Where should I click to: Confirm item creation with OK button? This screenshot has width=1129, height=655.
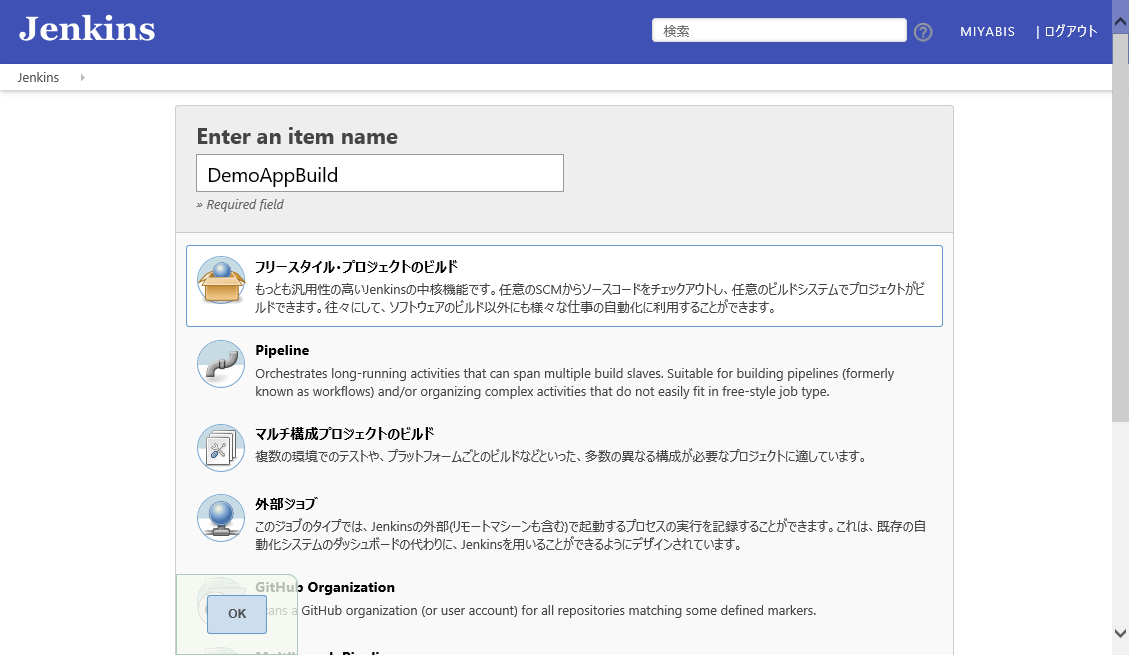(x=237, y=614)
